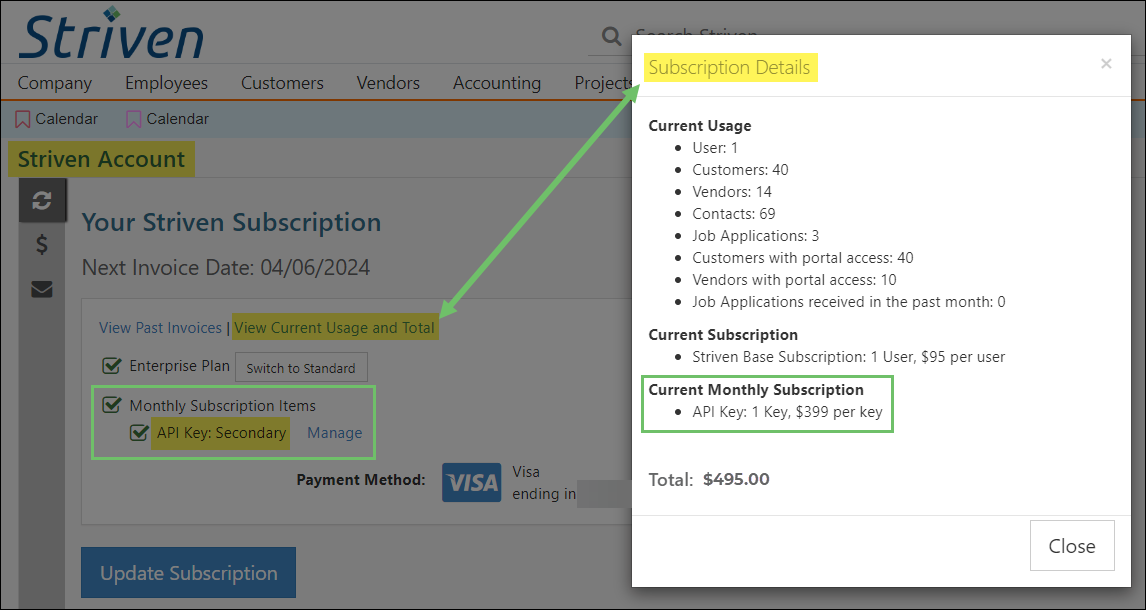
Task: Toggle the Monthly Subscription Items checkbox
Action: click(111, 405)
